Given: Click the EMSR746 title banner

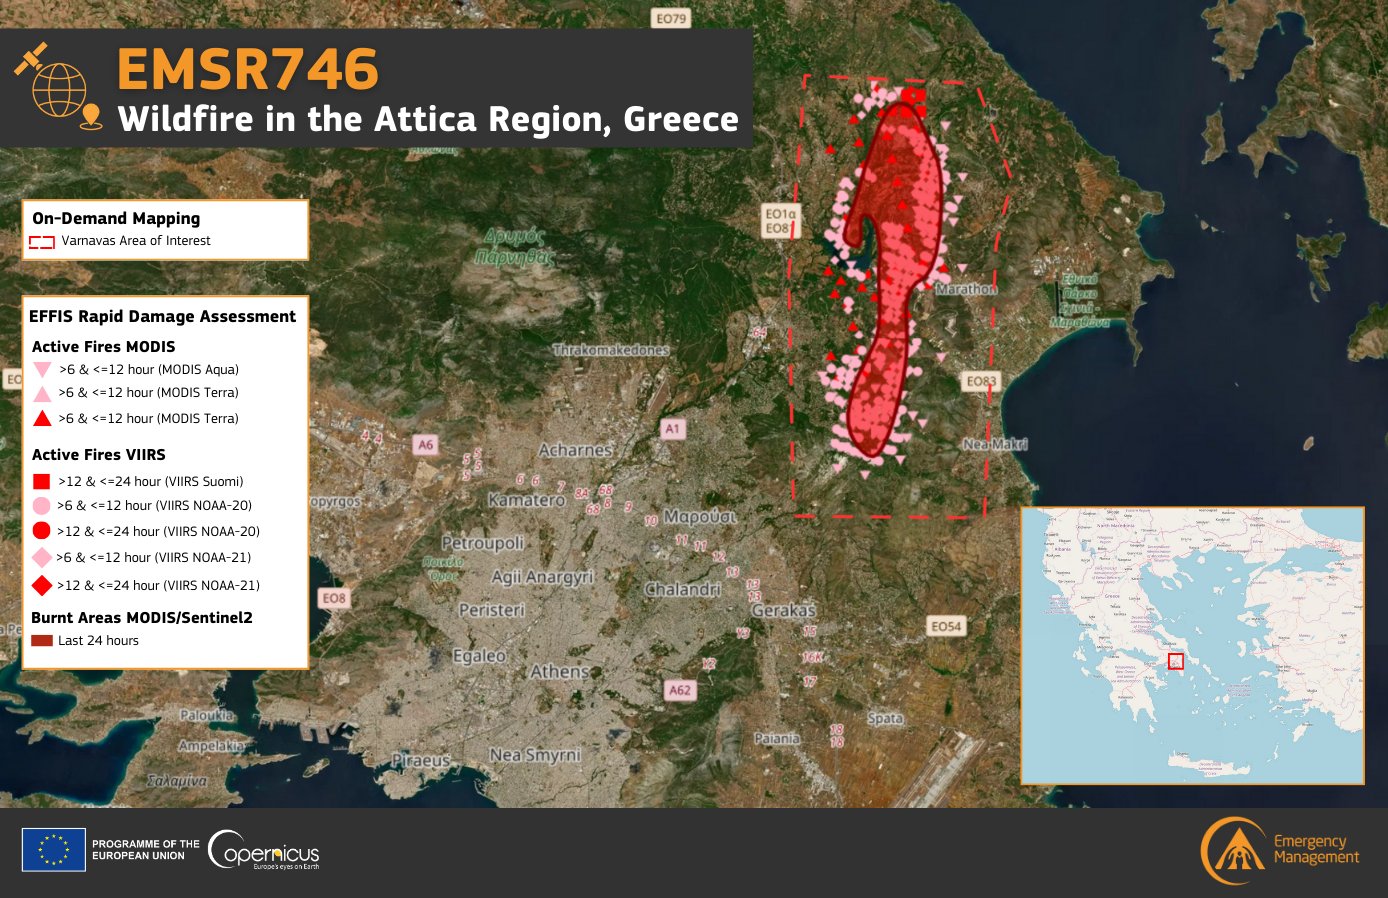Looking at the screenshot, I should (246, 70).
